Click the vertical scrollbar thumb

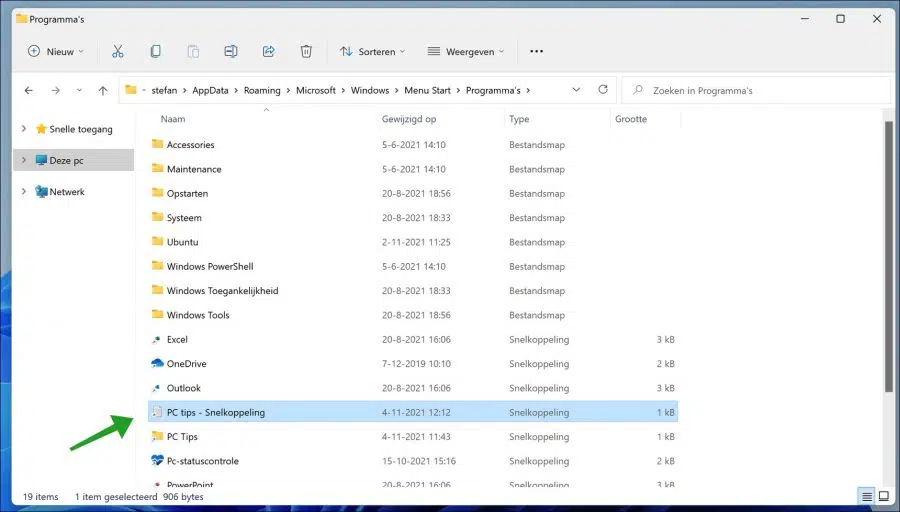pos(889,257)
